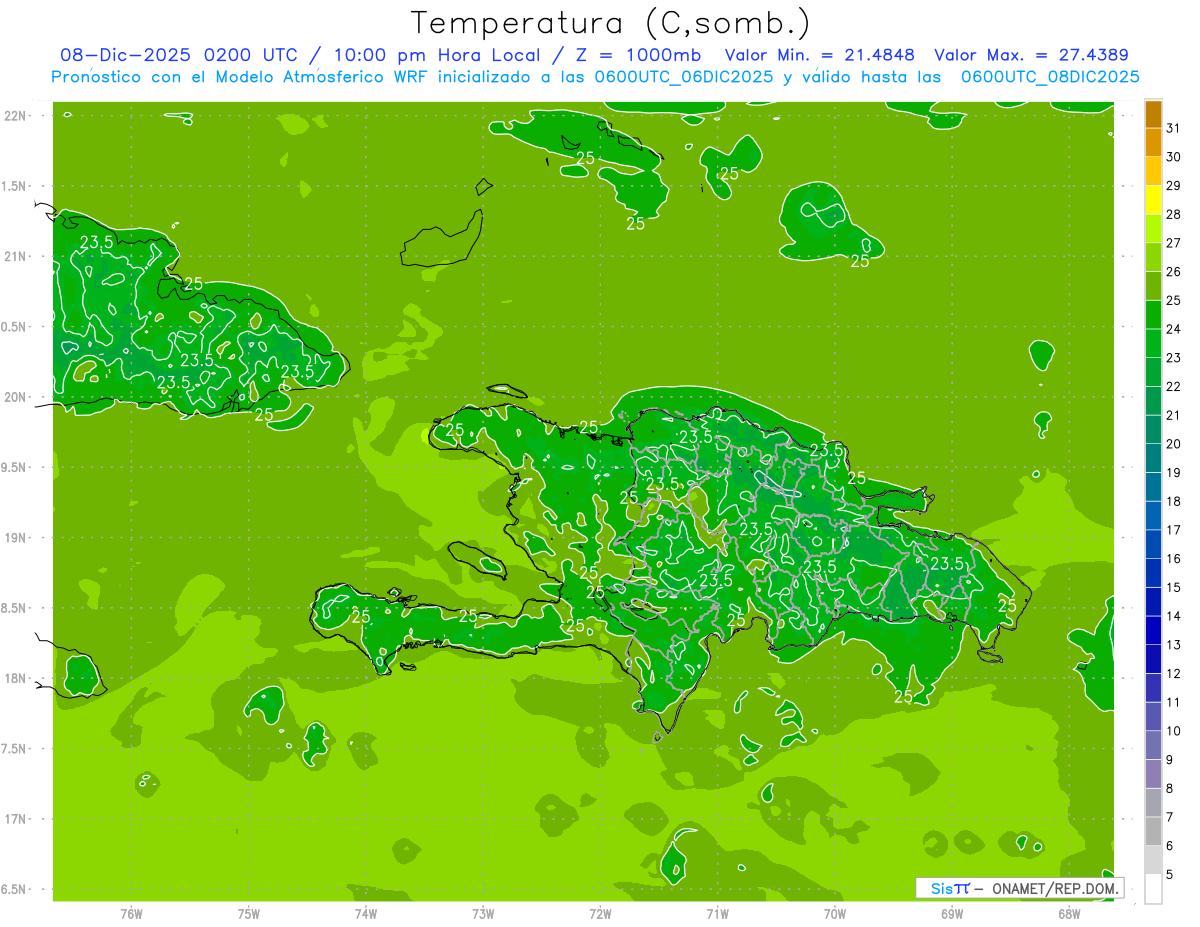Pick the purple swatch between 8 and 9
The height and width of the screenshot is (927, 1200).
coord(1153,774)
